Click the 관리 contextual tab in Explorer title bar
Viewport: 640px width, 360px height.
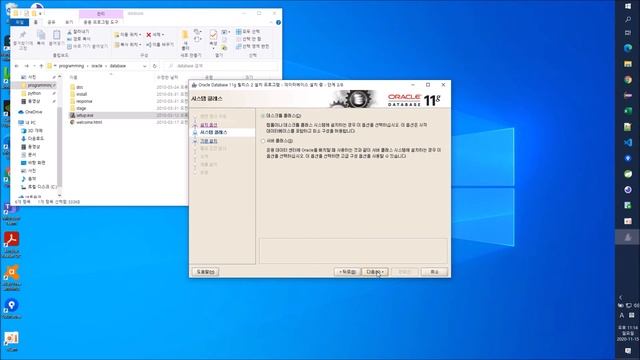[101, 14]
